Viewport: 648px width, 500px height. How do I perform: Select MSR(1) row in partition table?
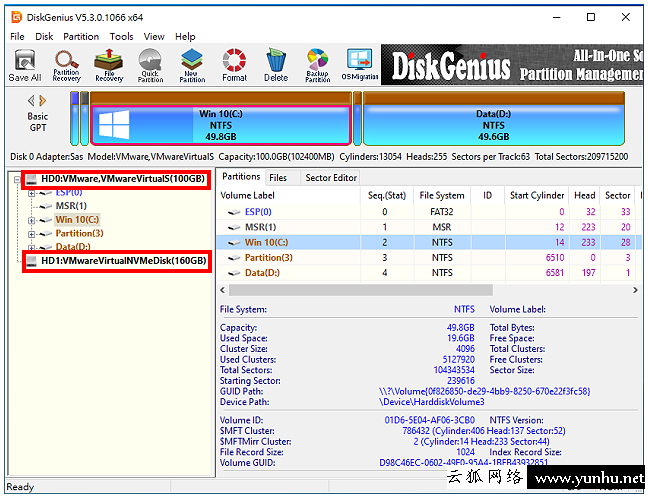[427, 227]
